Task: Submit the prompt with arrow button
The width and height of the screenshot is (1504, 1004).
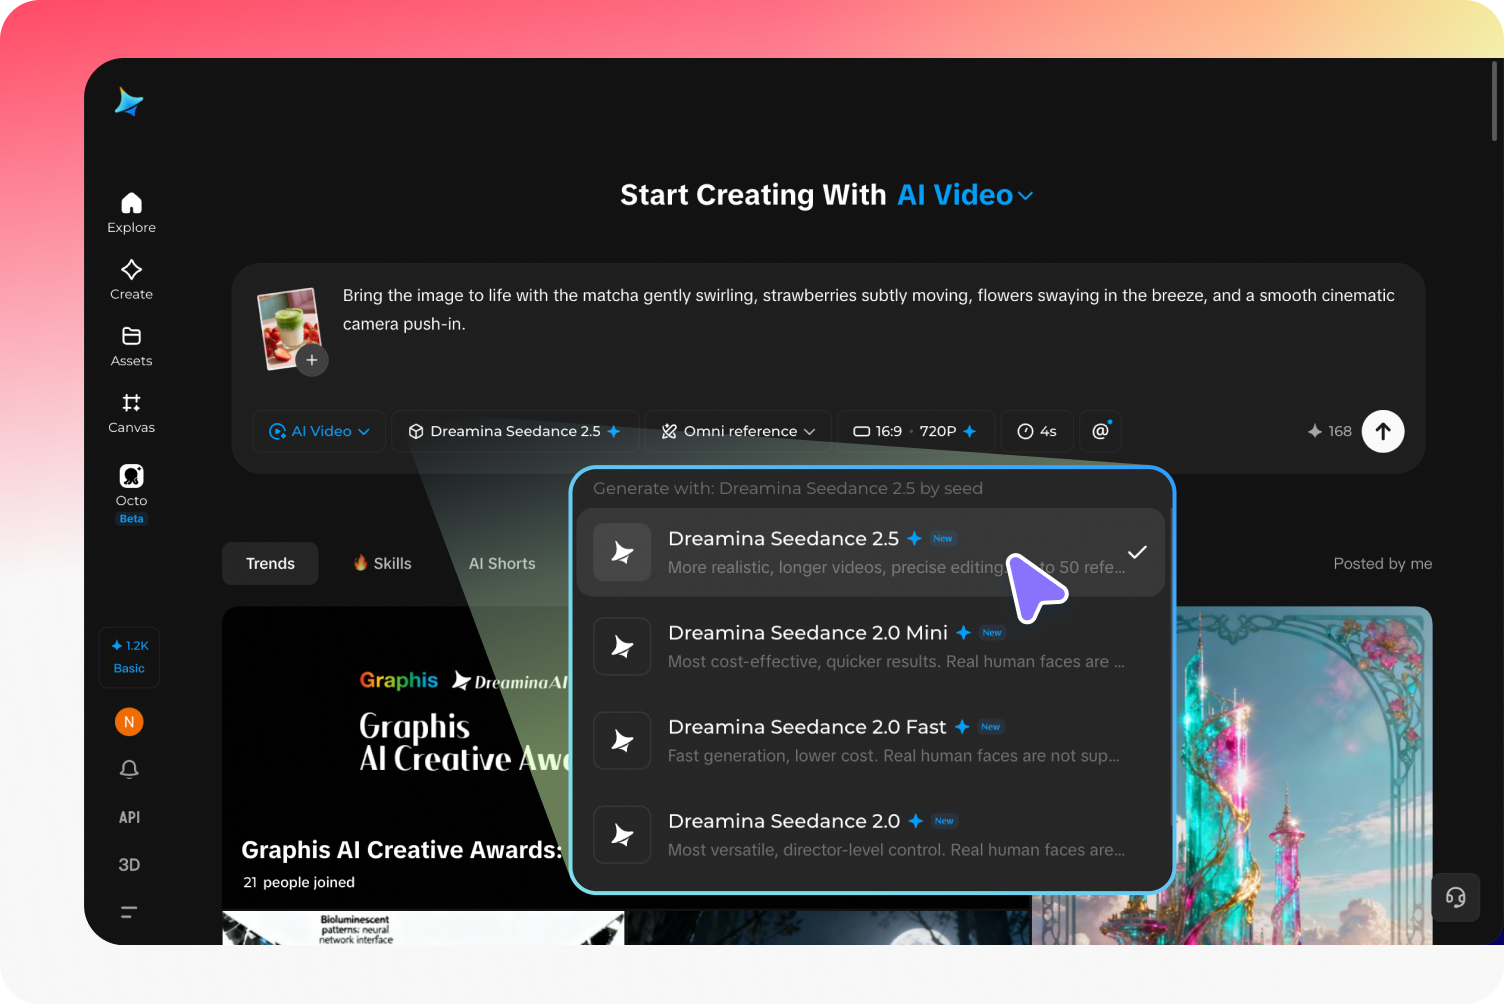Action: pyautogui.click(x=1383, y=431)
